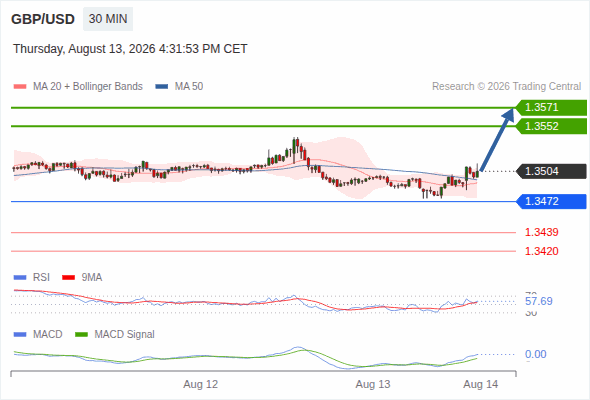Screen dimensions: 590x400
Task: Click the 1.3420 support level label
Action: click(542, 251)
